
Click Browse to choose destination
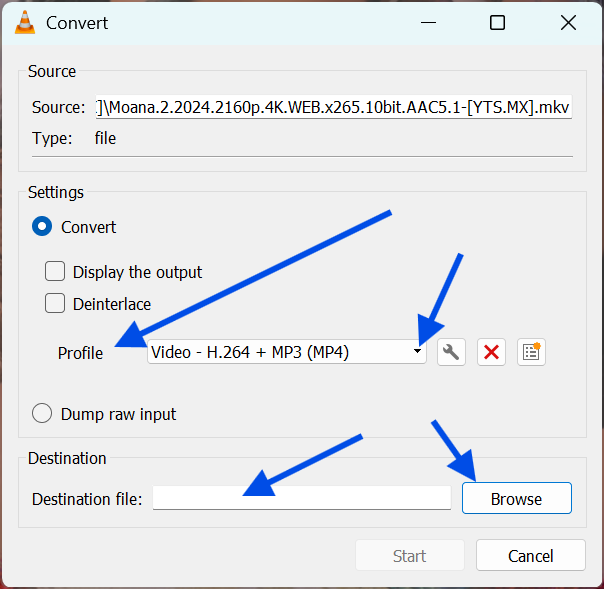pos(516,498)
